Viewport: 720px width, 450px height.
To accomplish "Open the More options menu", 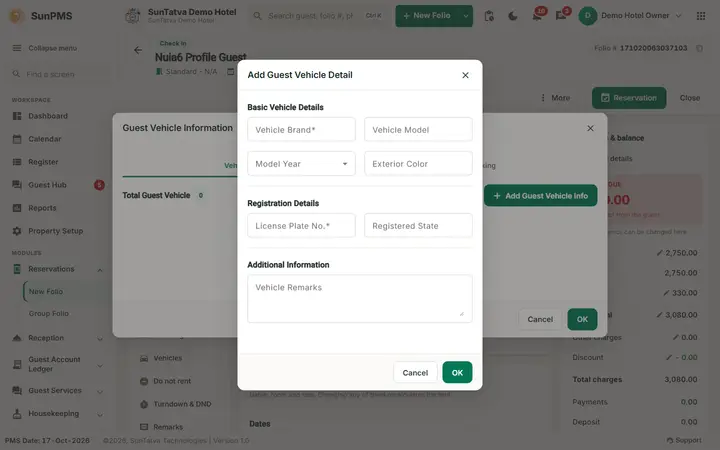I will click(x=555, y=98).
